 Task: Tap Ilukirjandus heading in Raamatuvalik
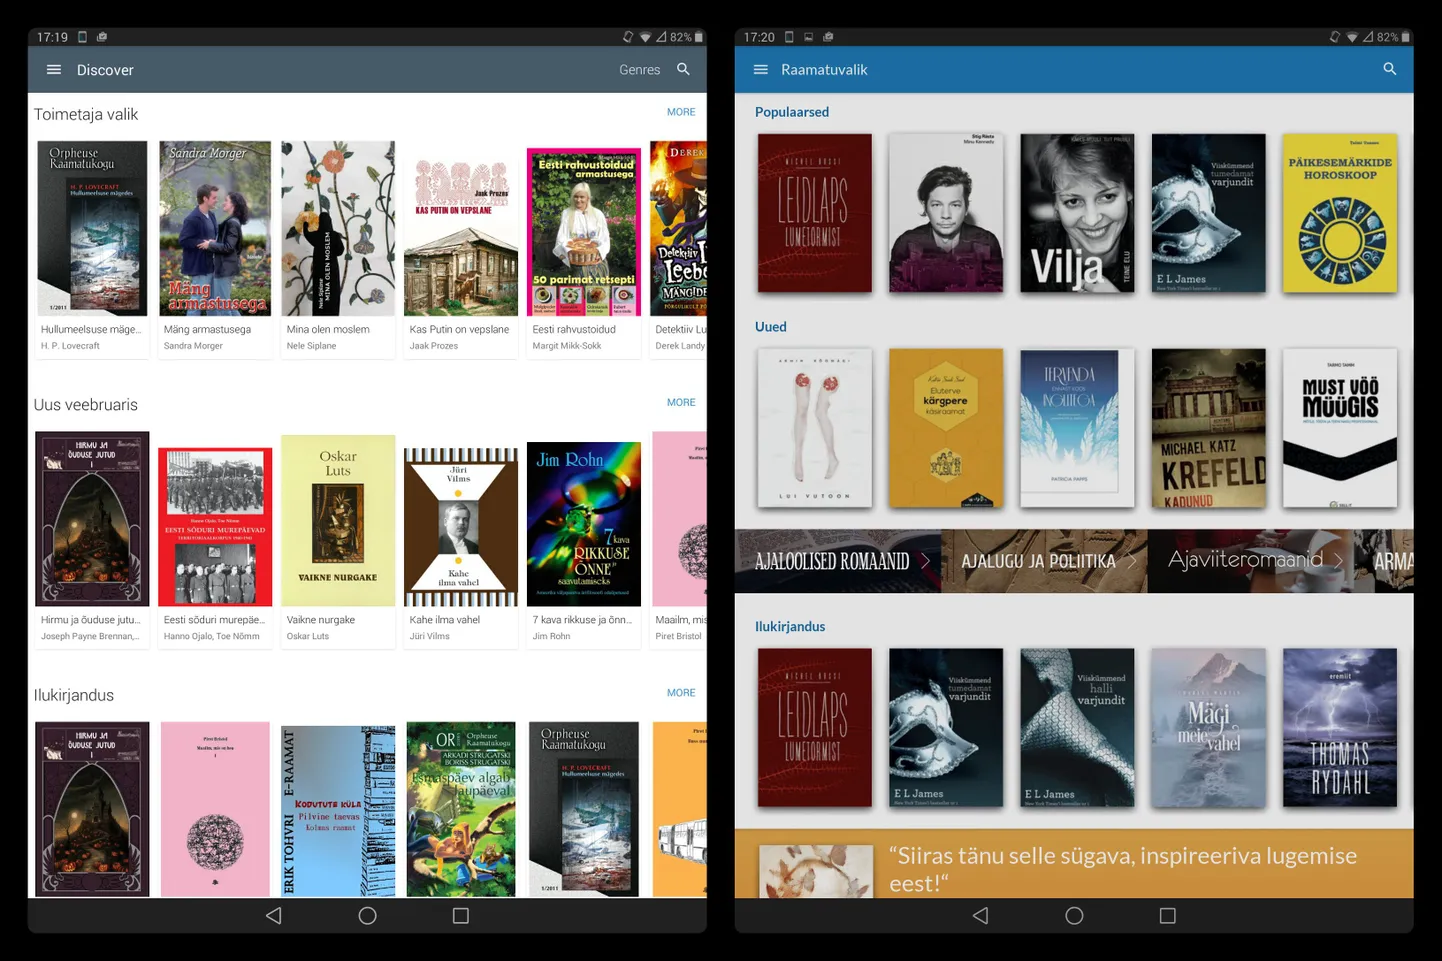790,626
